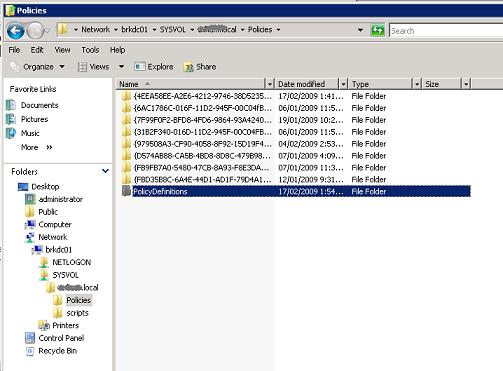Select scripts folder in tree
Image resolution: width=503 pixels, height=371 pixels.
click(77, 313)
